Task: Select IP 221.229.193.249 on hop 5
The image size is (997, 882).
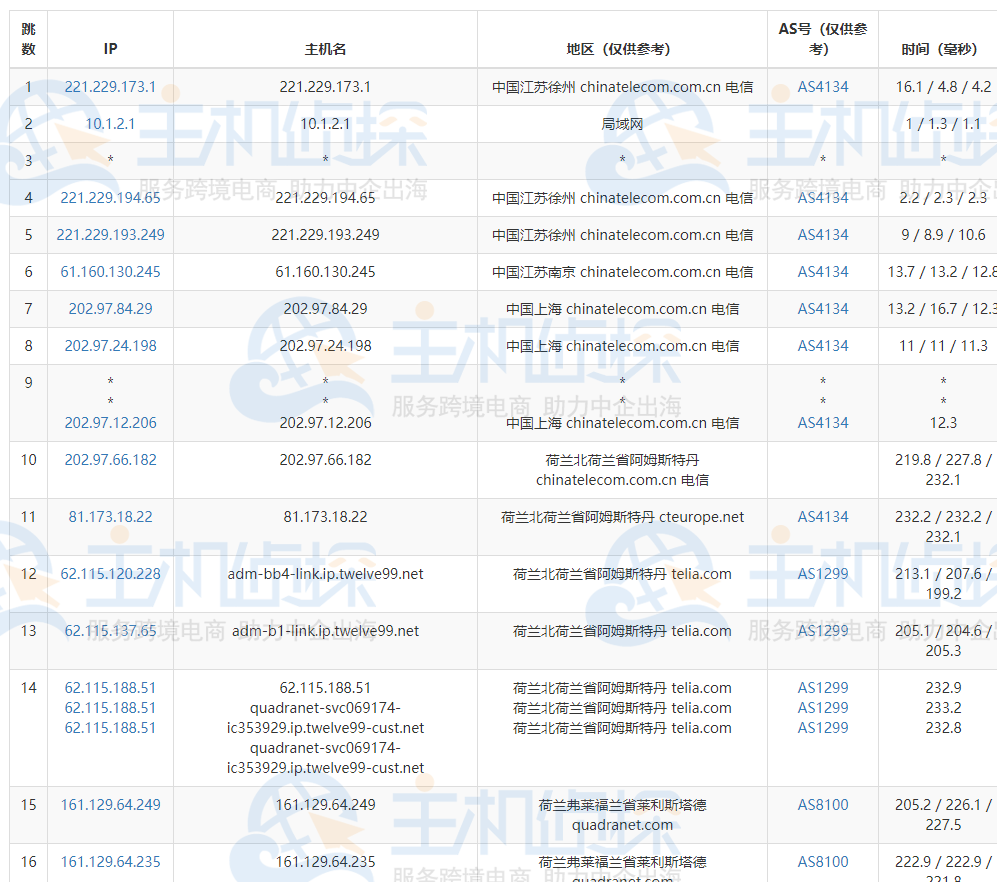Action: click(109, 235)
